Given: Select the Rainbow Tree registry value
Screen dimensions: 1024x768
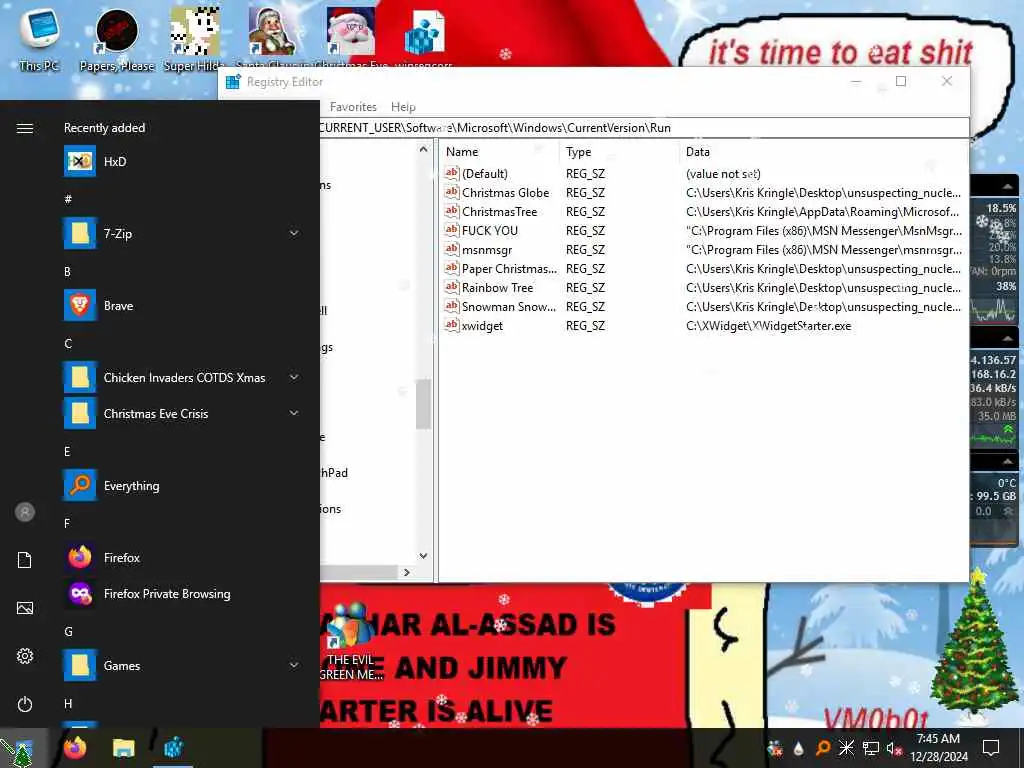Looking at the screenshot, I should (x=498, y=287).
